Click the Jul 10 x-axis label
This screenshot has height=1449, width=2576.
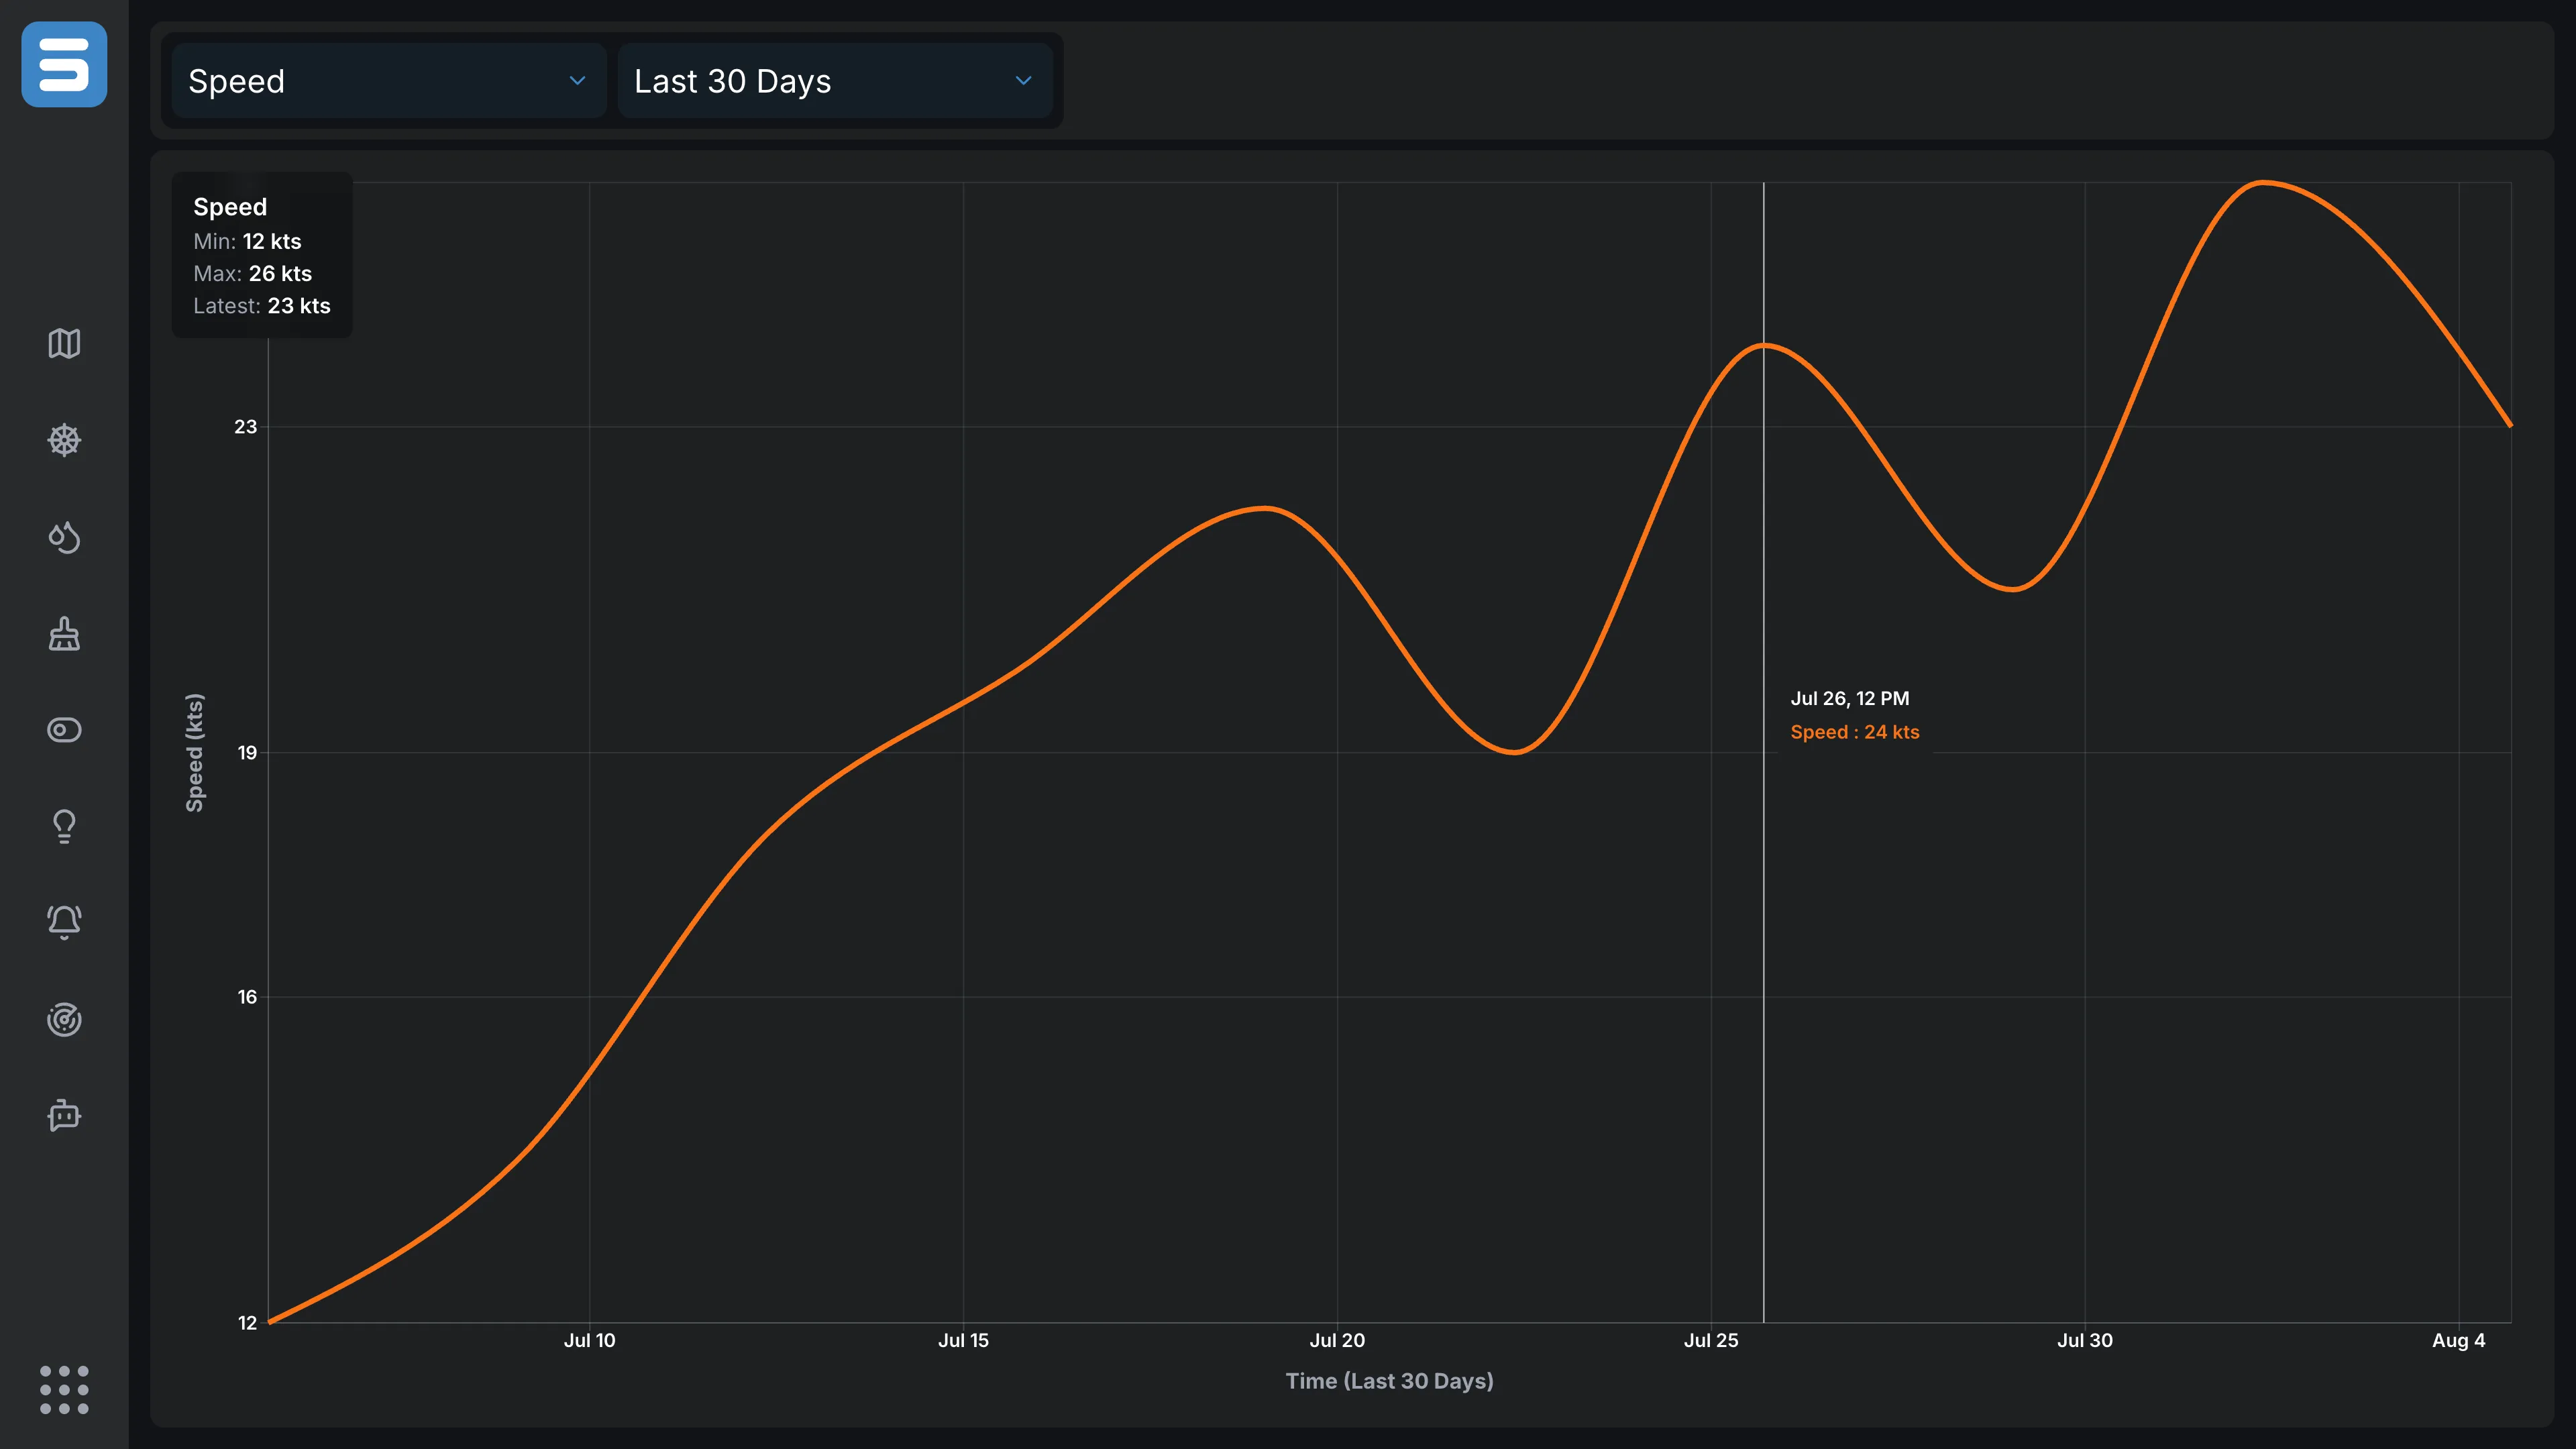(x=589, y=1341)
